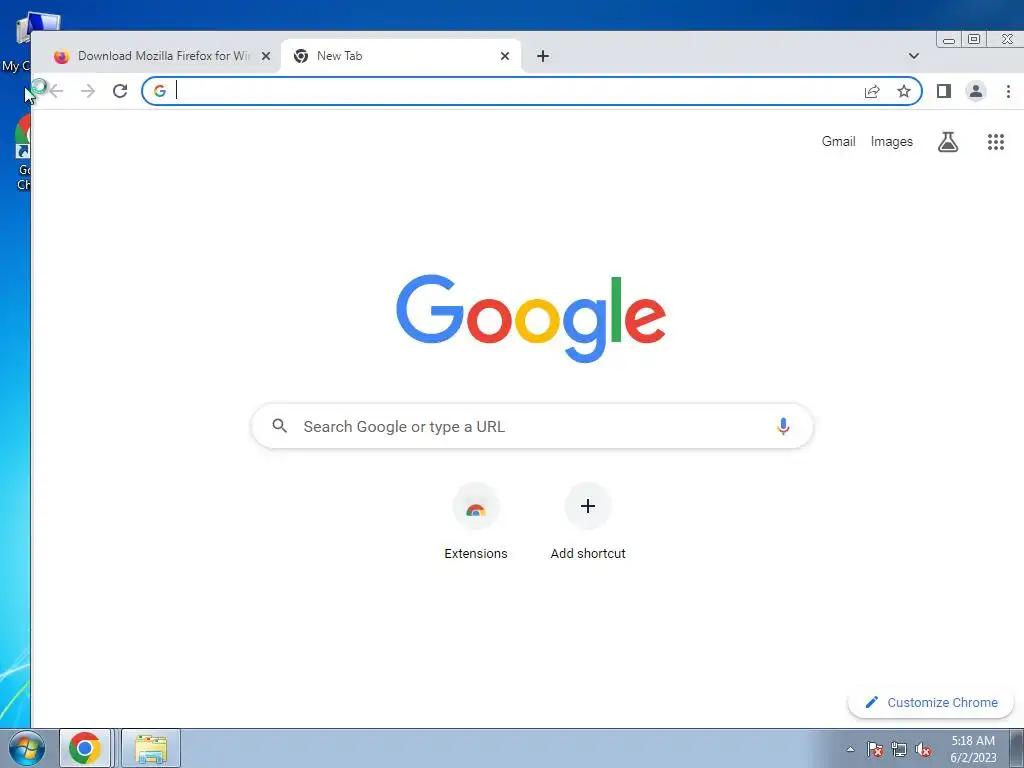Viewport: 1024px width, 768px height.
Task: Click the Action Center flag tray icon
Action: pyautogui.click(x=875, y=750)
